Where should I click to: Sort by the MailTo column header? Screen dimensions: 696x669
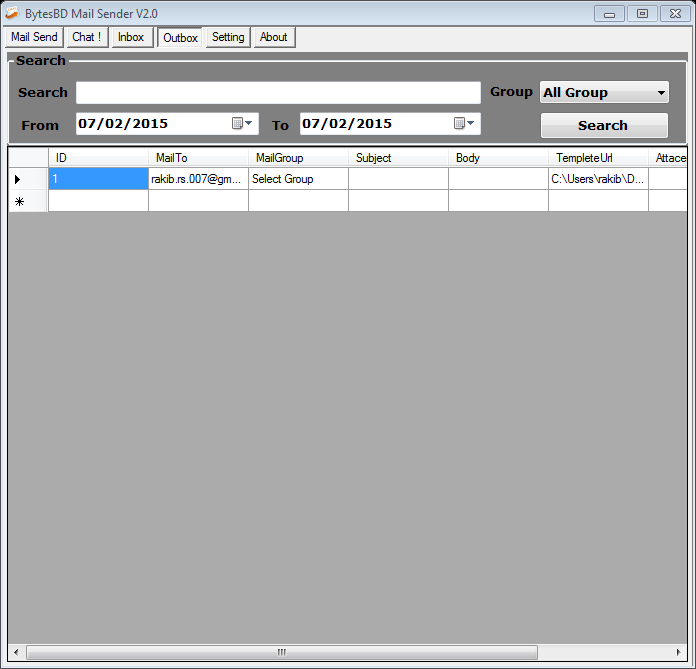coord(198,158)
